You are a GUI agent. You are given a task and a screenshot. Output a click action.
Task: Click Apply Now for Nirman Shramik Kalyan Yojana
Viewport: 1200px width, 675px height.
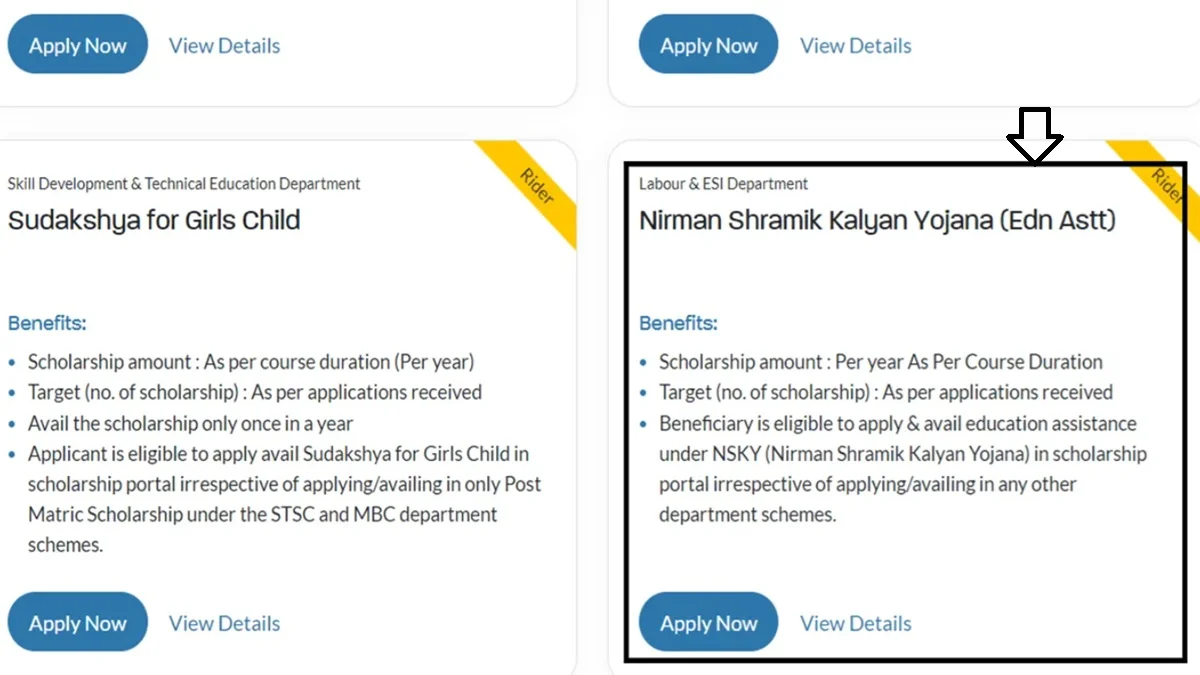708,621
